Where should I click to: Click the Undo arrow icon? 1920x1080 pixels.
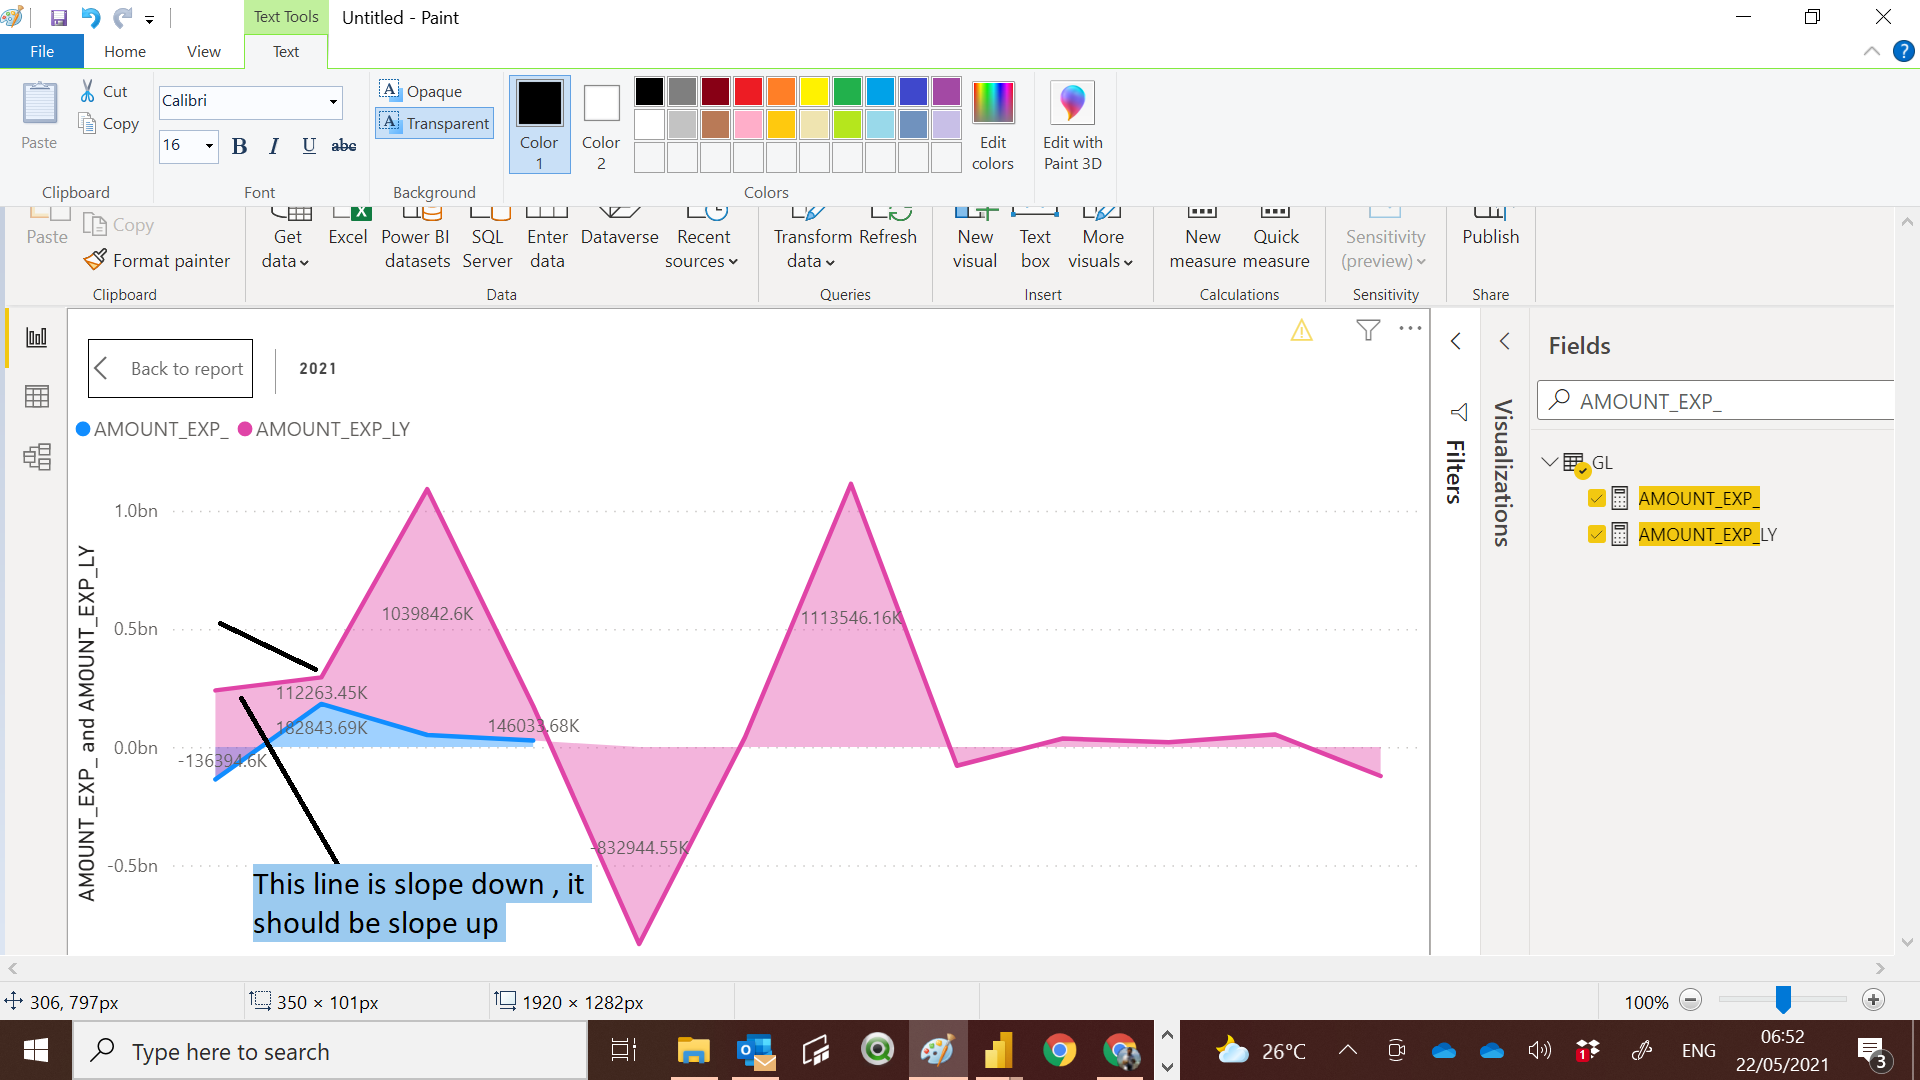(91, 18)
